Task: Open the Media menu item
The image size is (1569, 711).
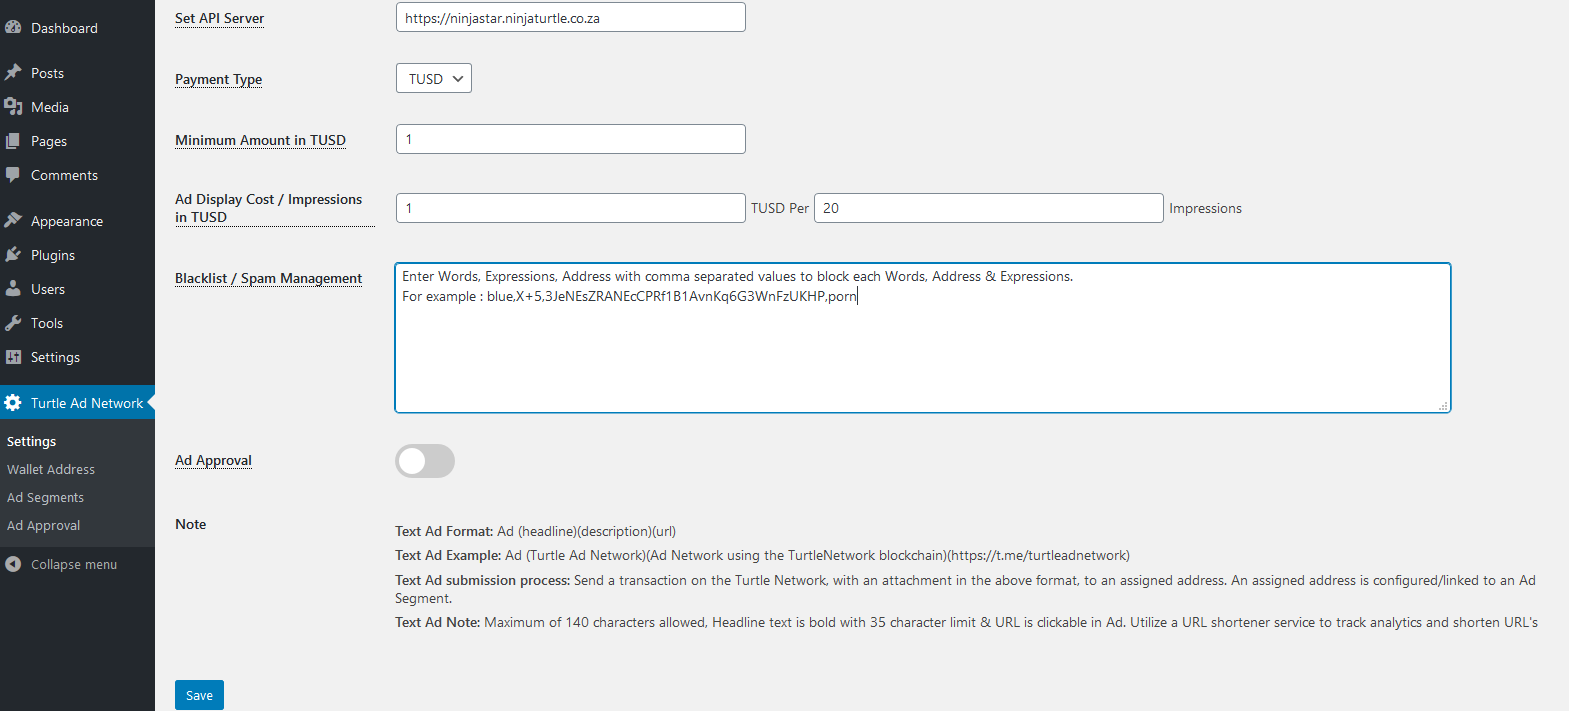Action: (x=77, y=107)
